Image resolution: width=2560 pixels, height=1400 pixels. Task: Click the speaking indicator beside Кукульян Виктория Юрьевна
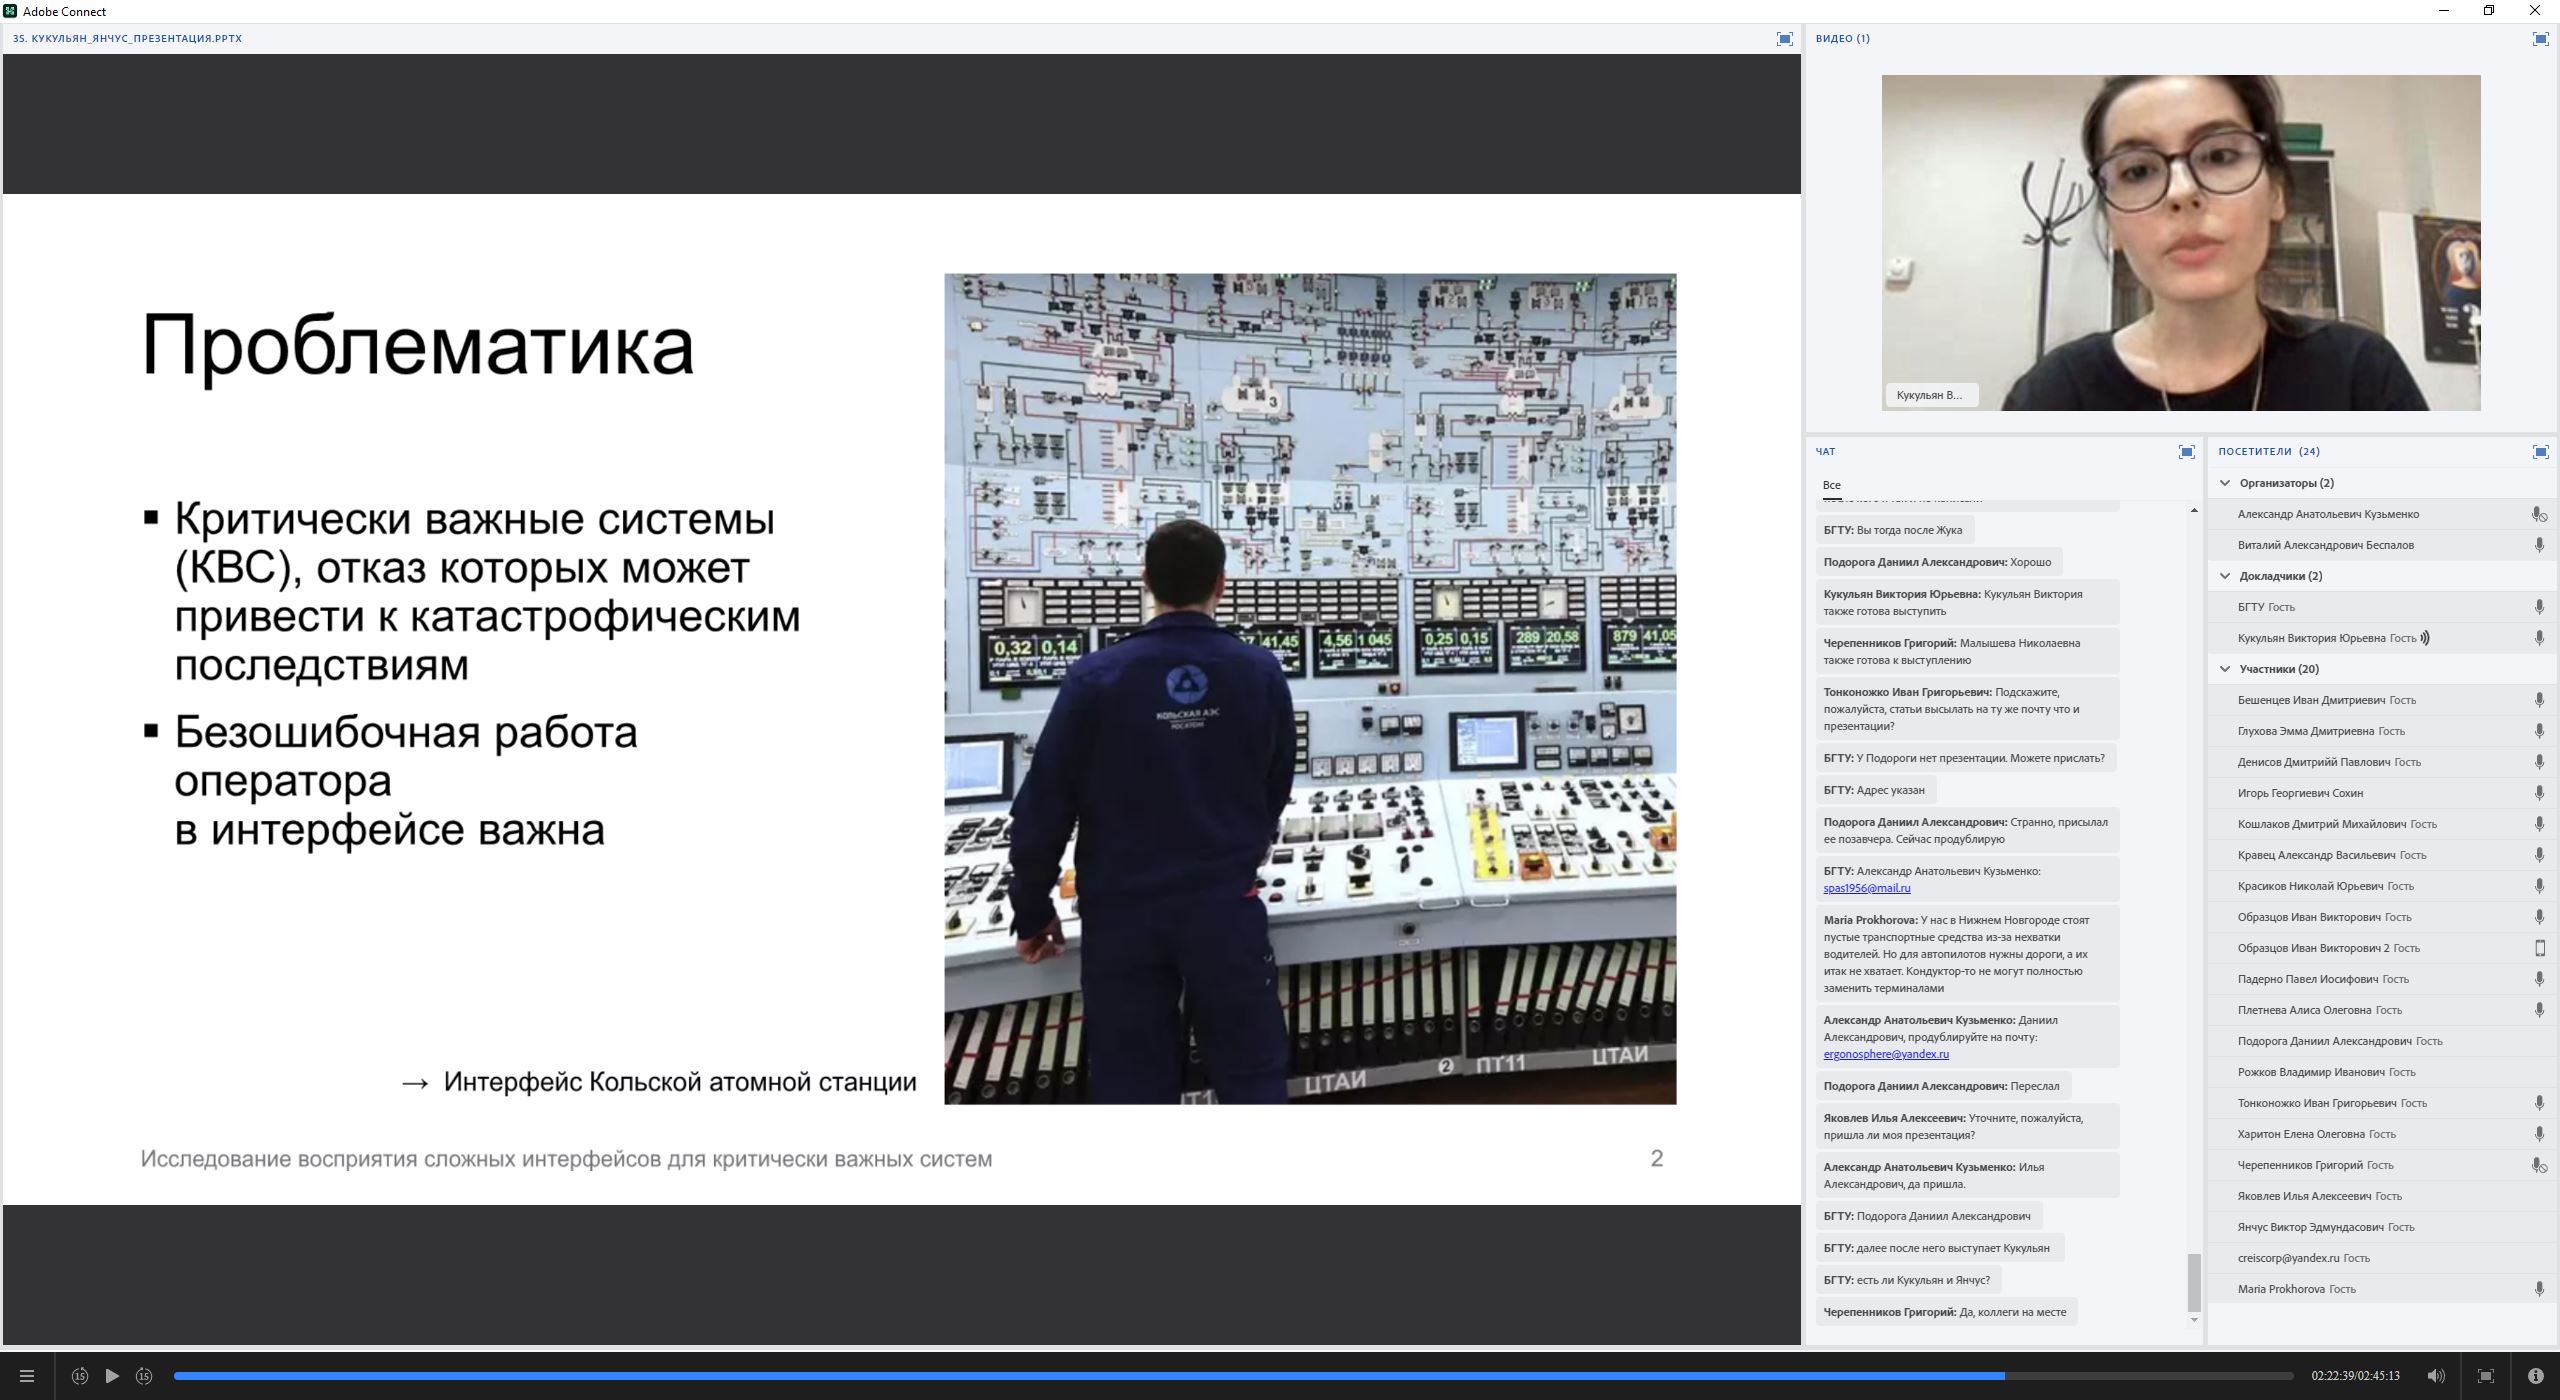pyautogui.click(x=2425, y=638)
